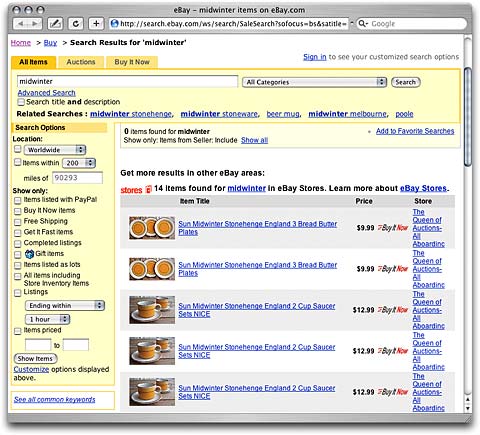Click the Safari forward arrow button
This screenshot has height=435, width=480.
pos(35,24)
